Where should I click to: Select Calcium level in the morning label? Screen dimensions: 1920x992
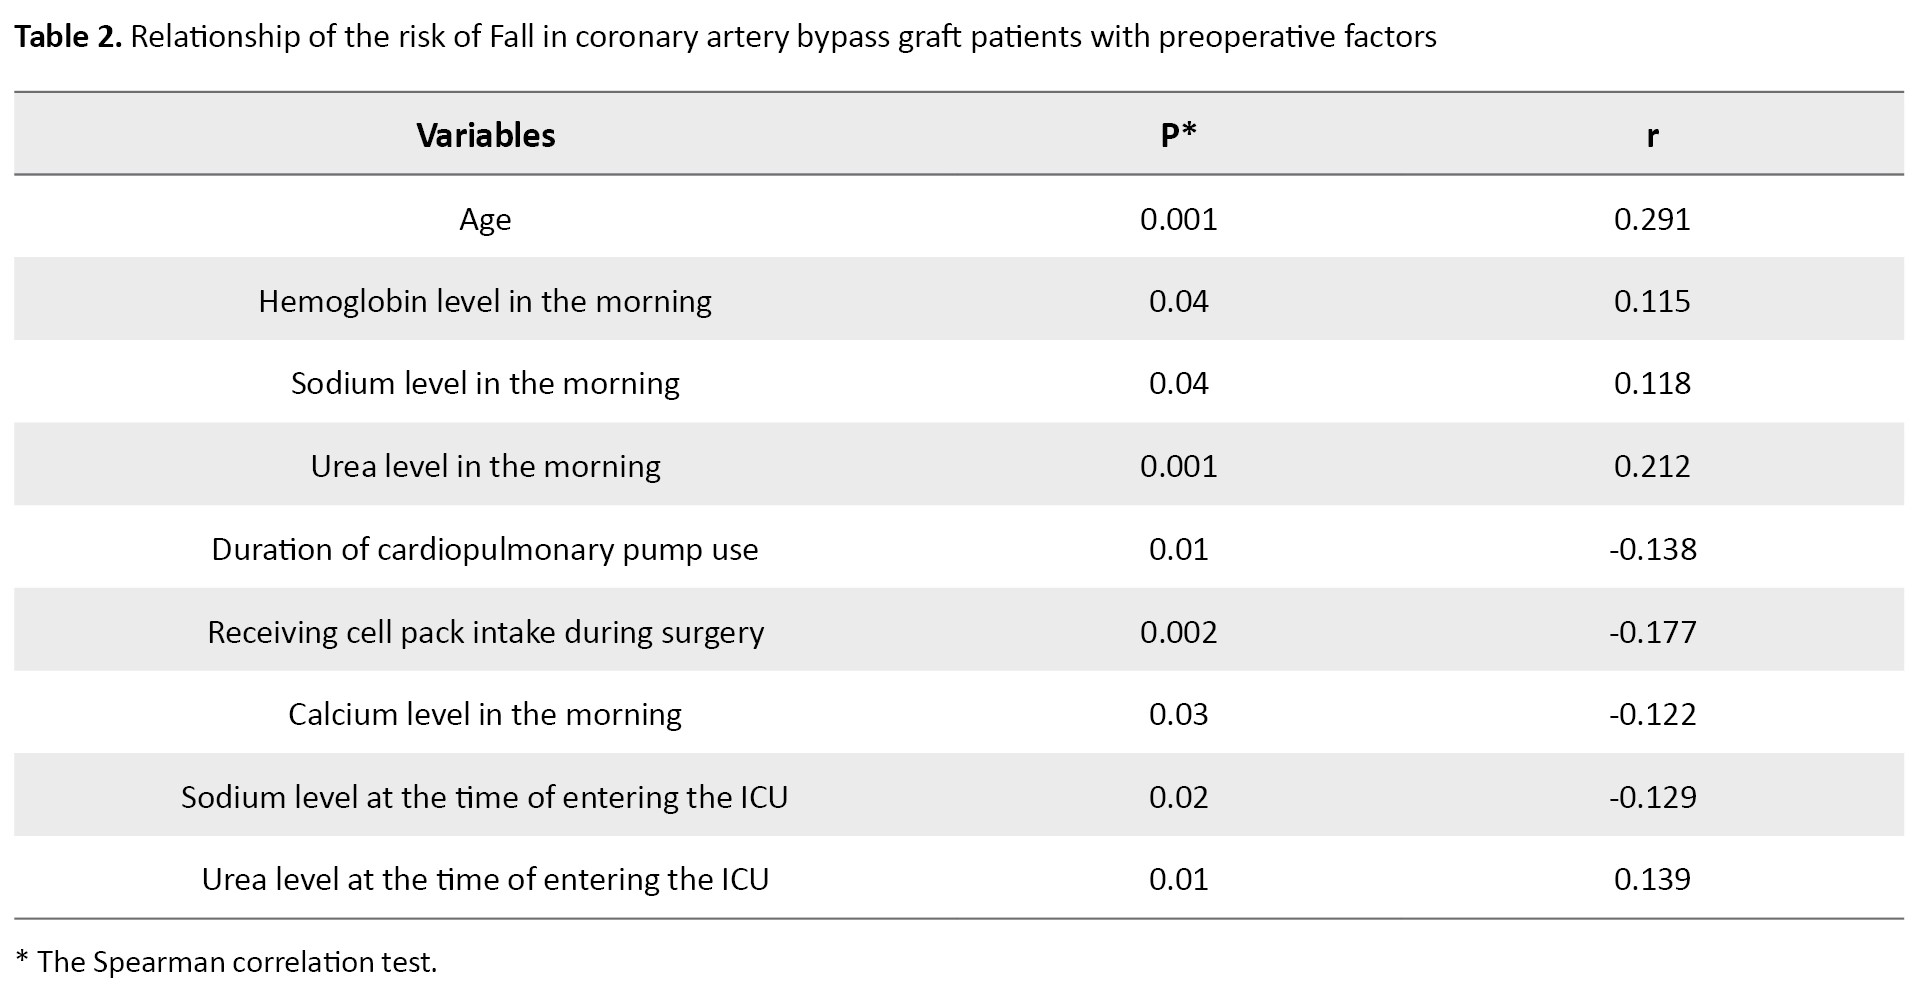click(x=485, y=714)
